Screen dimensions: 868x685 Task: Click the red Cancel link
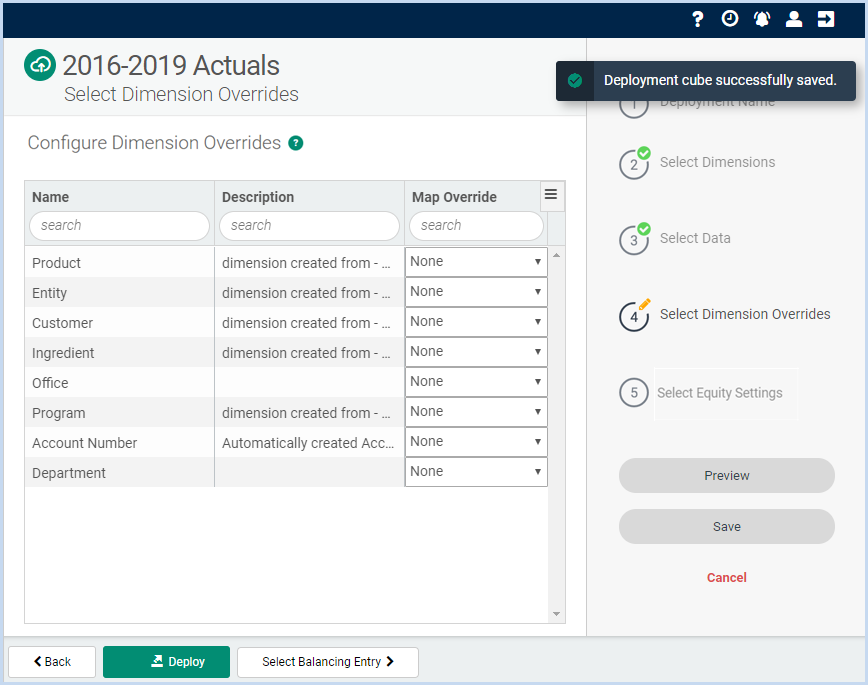click(x=726, y=578)
